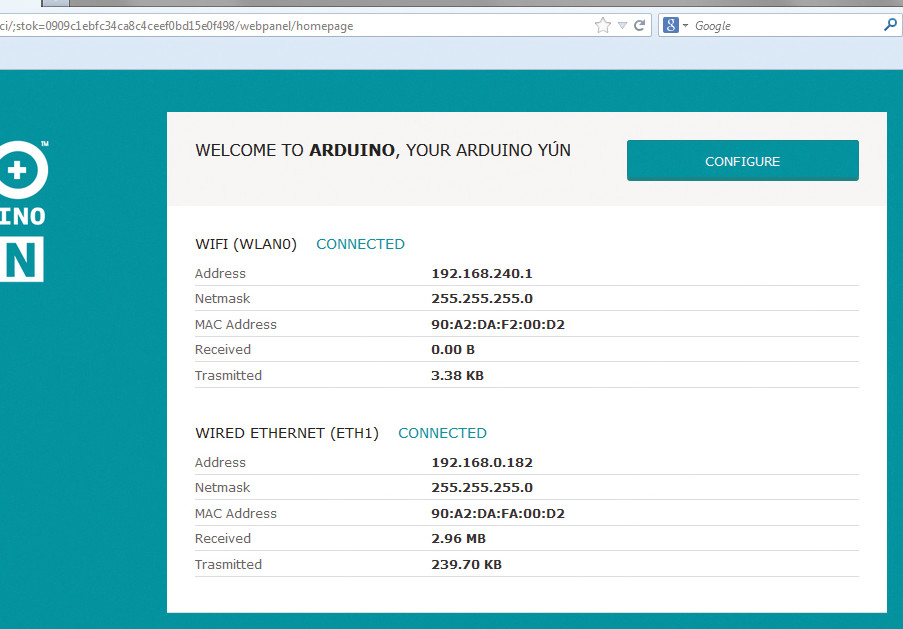Click the CONNECTED status next to WIFI
903x629 pixels.
(x=361, y=244)
